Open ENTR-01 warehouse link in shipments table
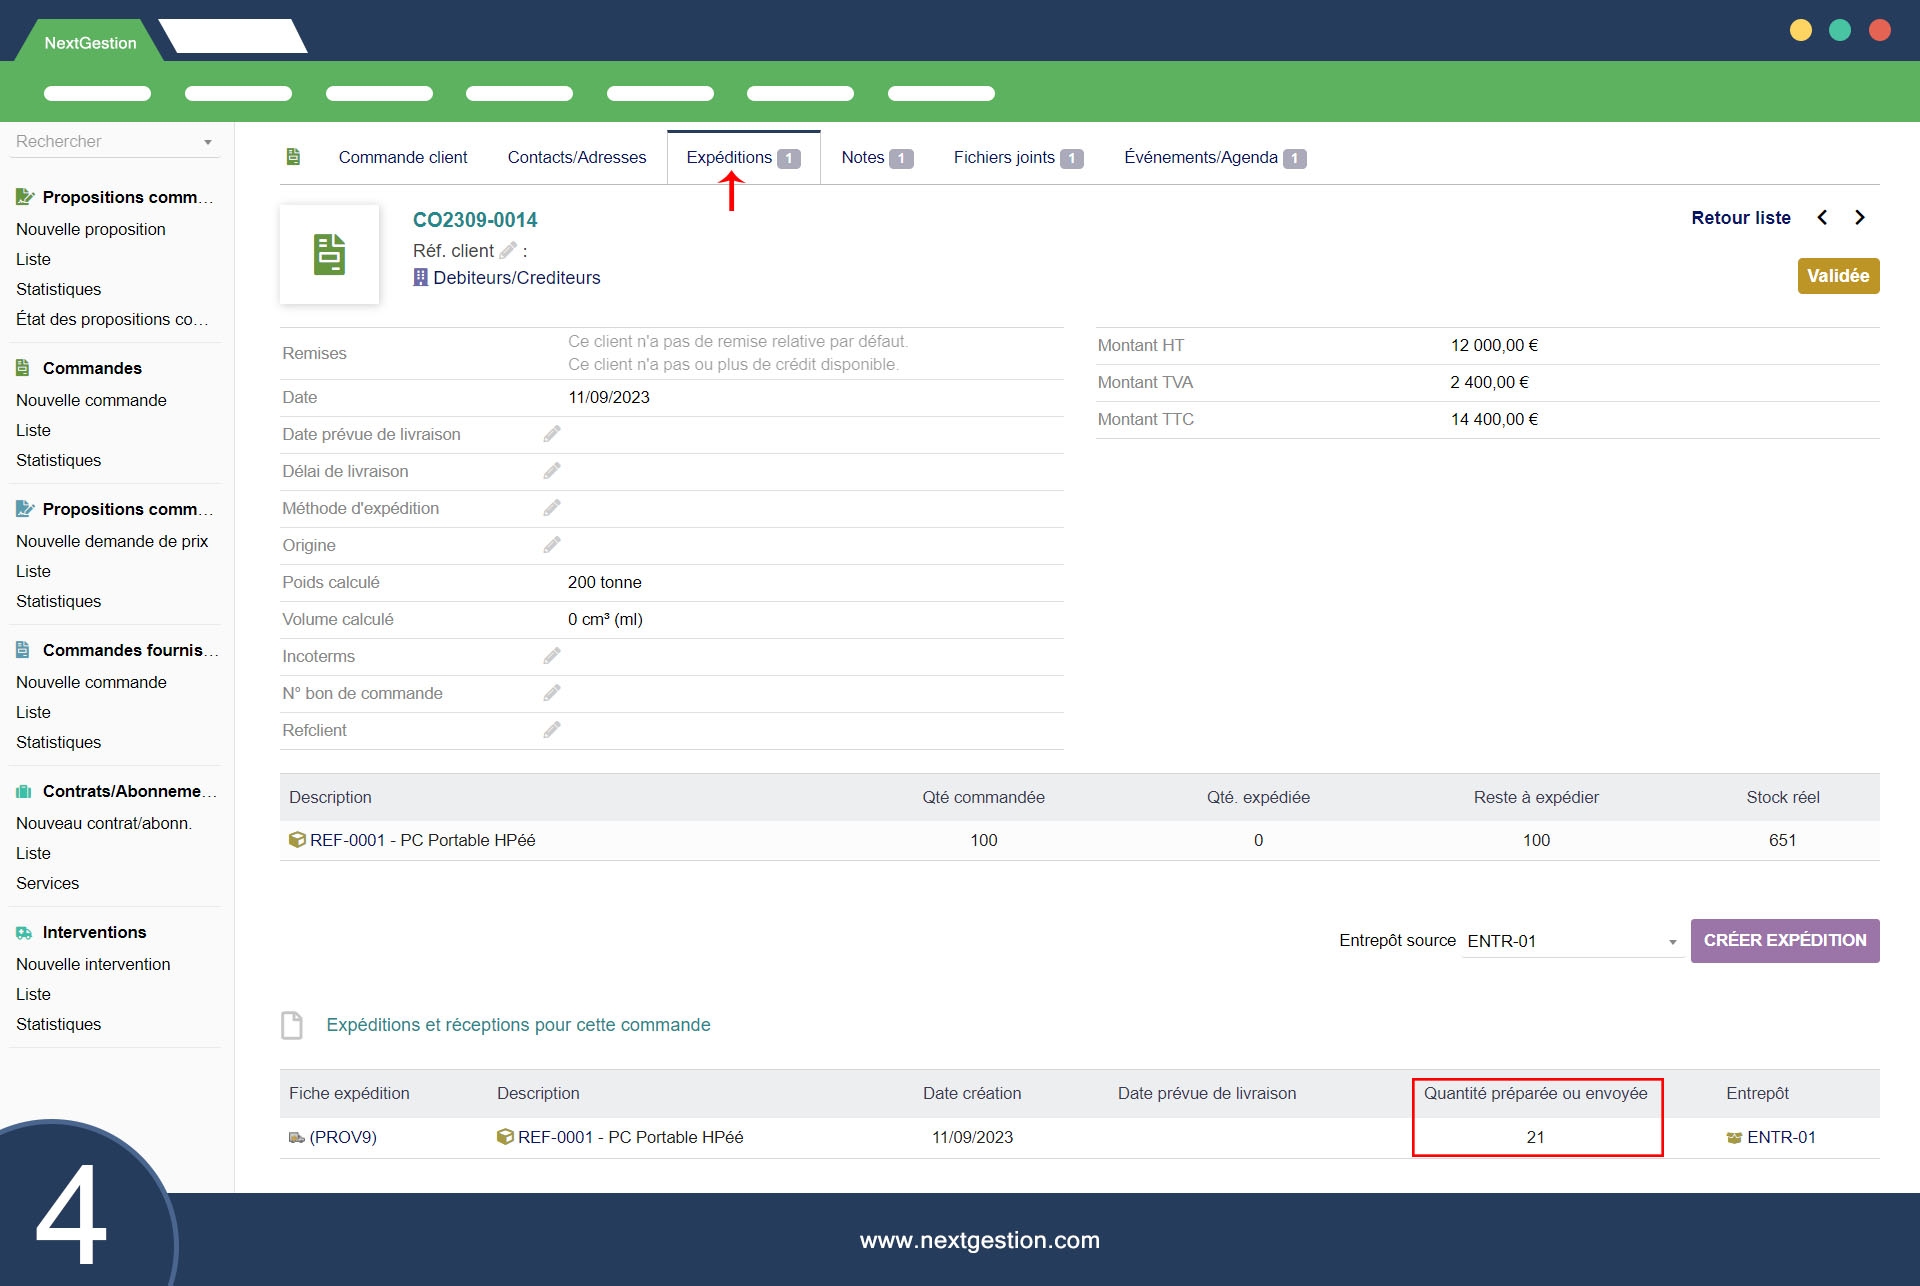Viewport: 1920px width, 1286px height. [x=1781, y=1137]
